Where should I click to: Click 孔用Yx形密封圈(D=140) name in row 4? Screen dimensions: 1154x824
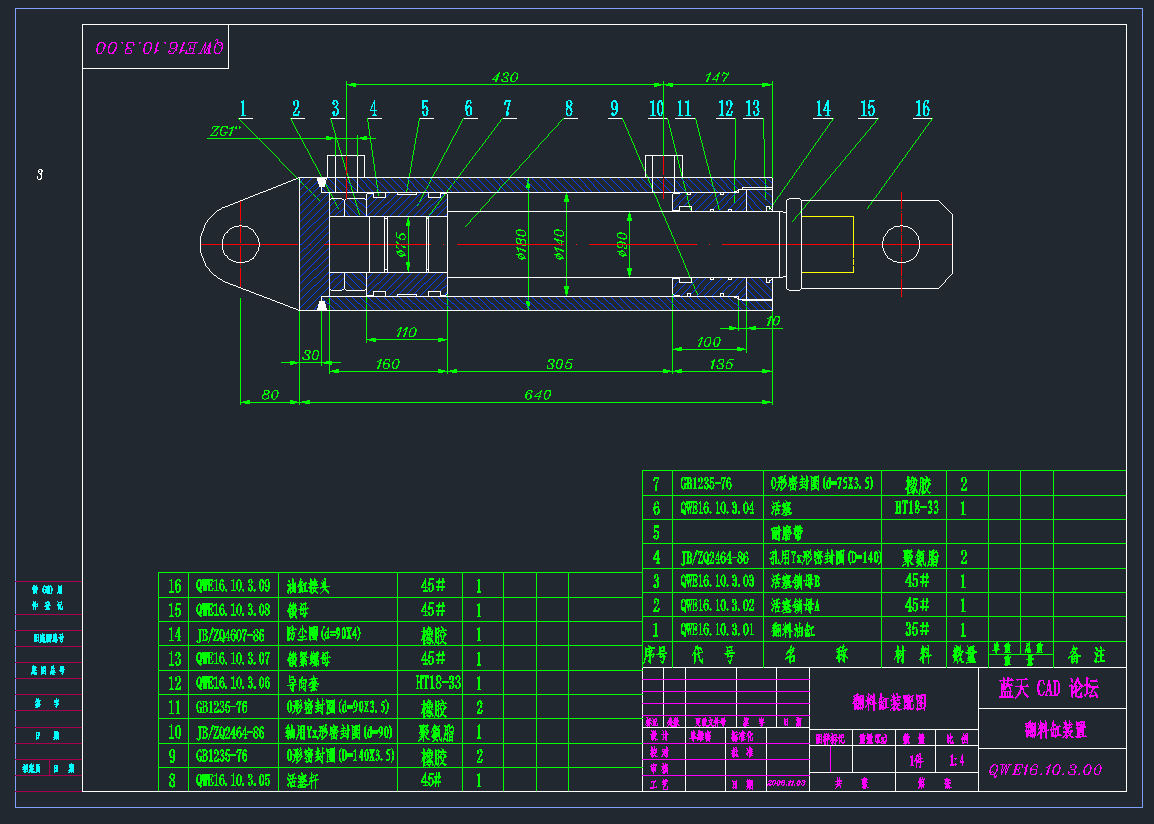[825, 558]
